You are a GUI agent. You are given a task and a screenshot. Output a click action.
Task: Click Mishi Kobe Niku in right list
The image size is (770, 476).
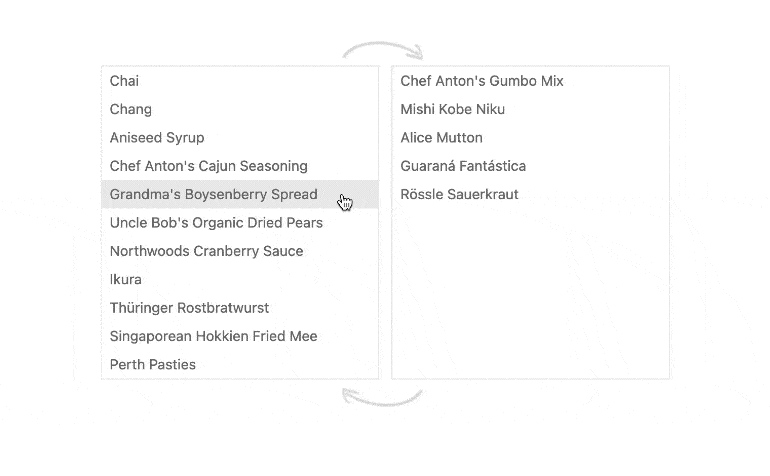pyautogui.click(x=453, y=109)
